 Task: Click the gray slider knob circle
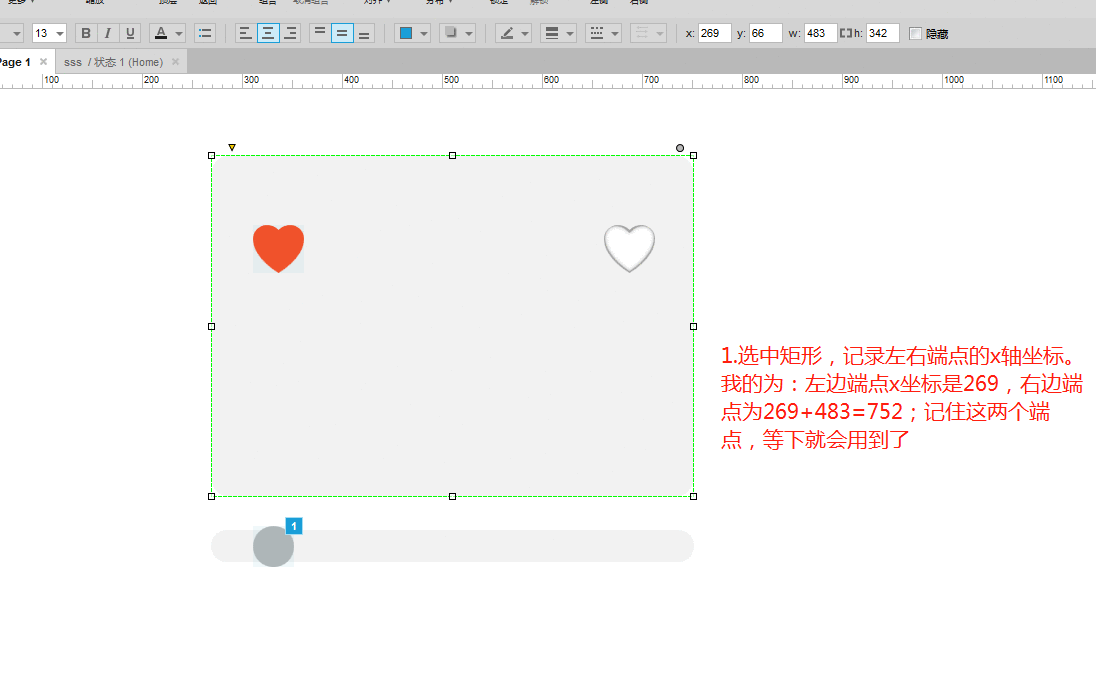coord(273,546)
